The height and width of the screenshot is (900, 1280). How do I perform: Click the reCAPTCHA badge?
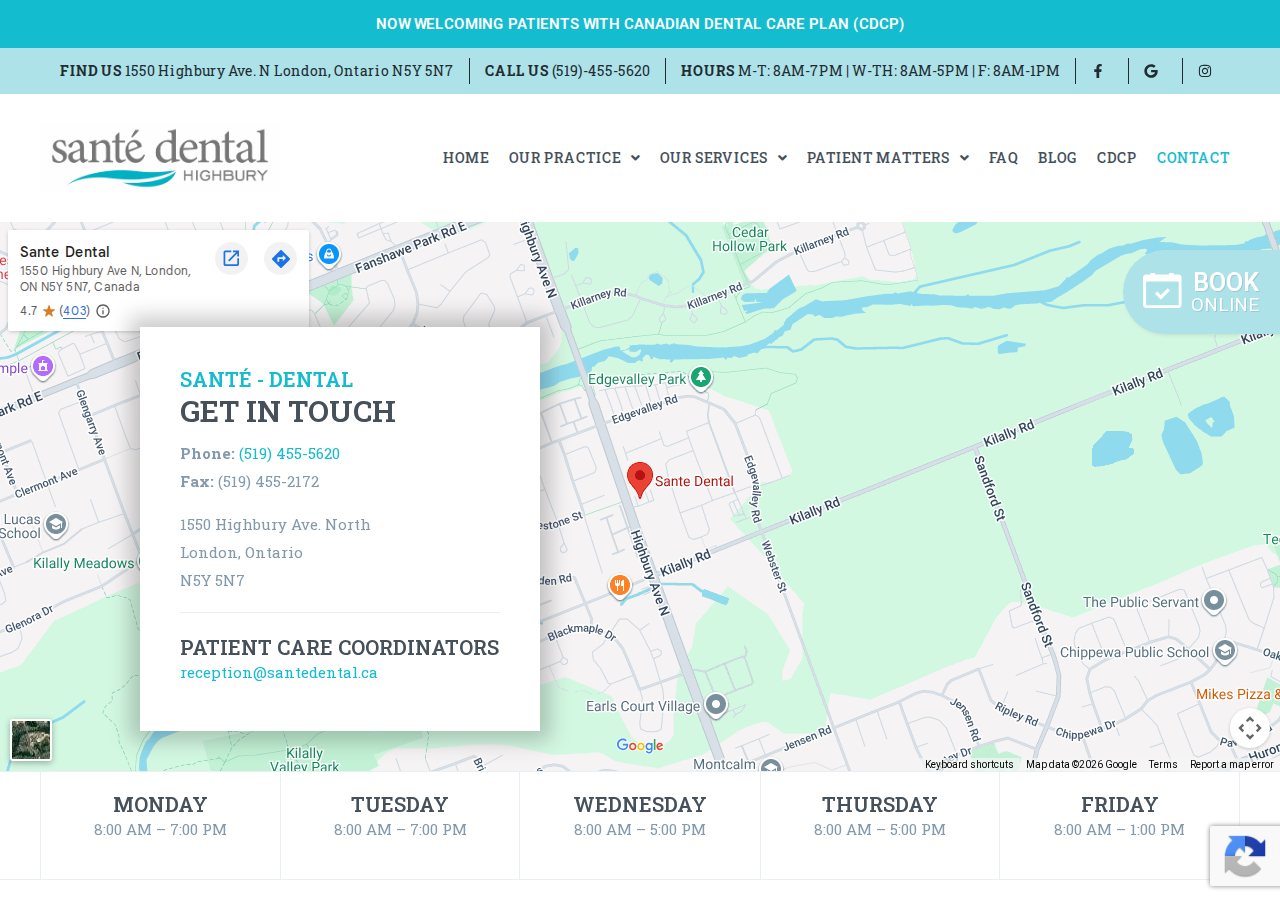click(1245, 855)
